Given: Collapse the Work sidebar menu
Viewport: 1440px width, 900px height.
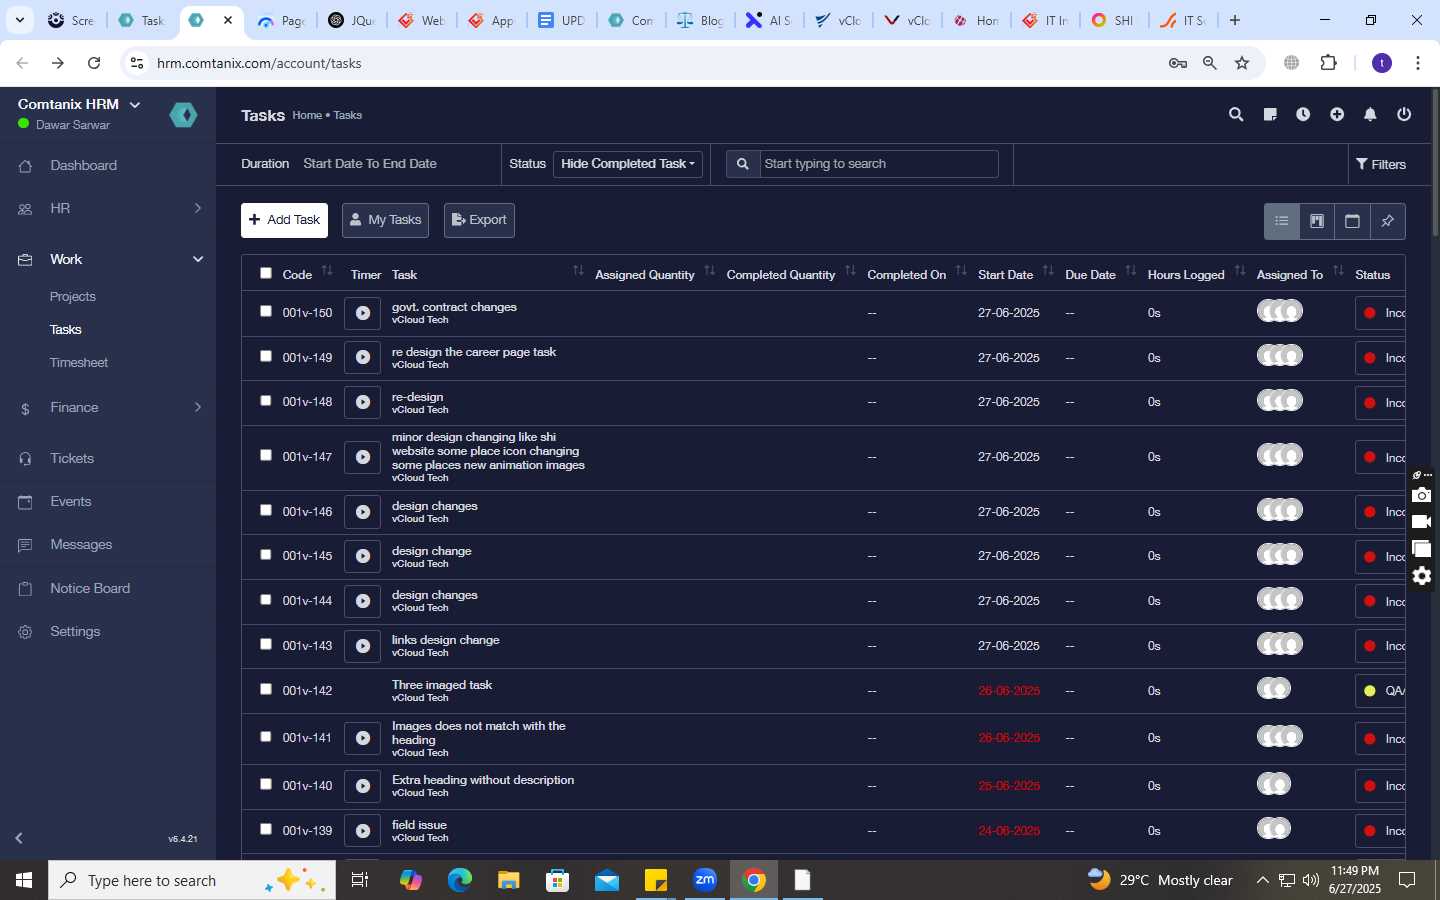Looking at the screenshot, I should coord(108,260).
